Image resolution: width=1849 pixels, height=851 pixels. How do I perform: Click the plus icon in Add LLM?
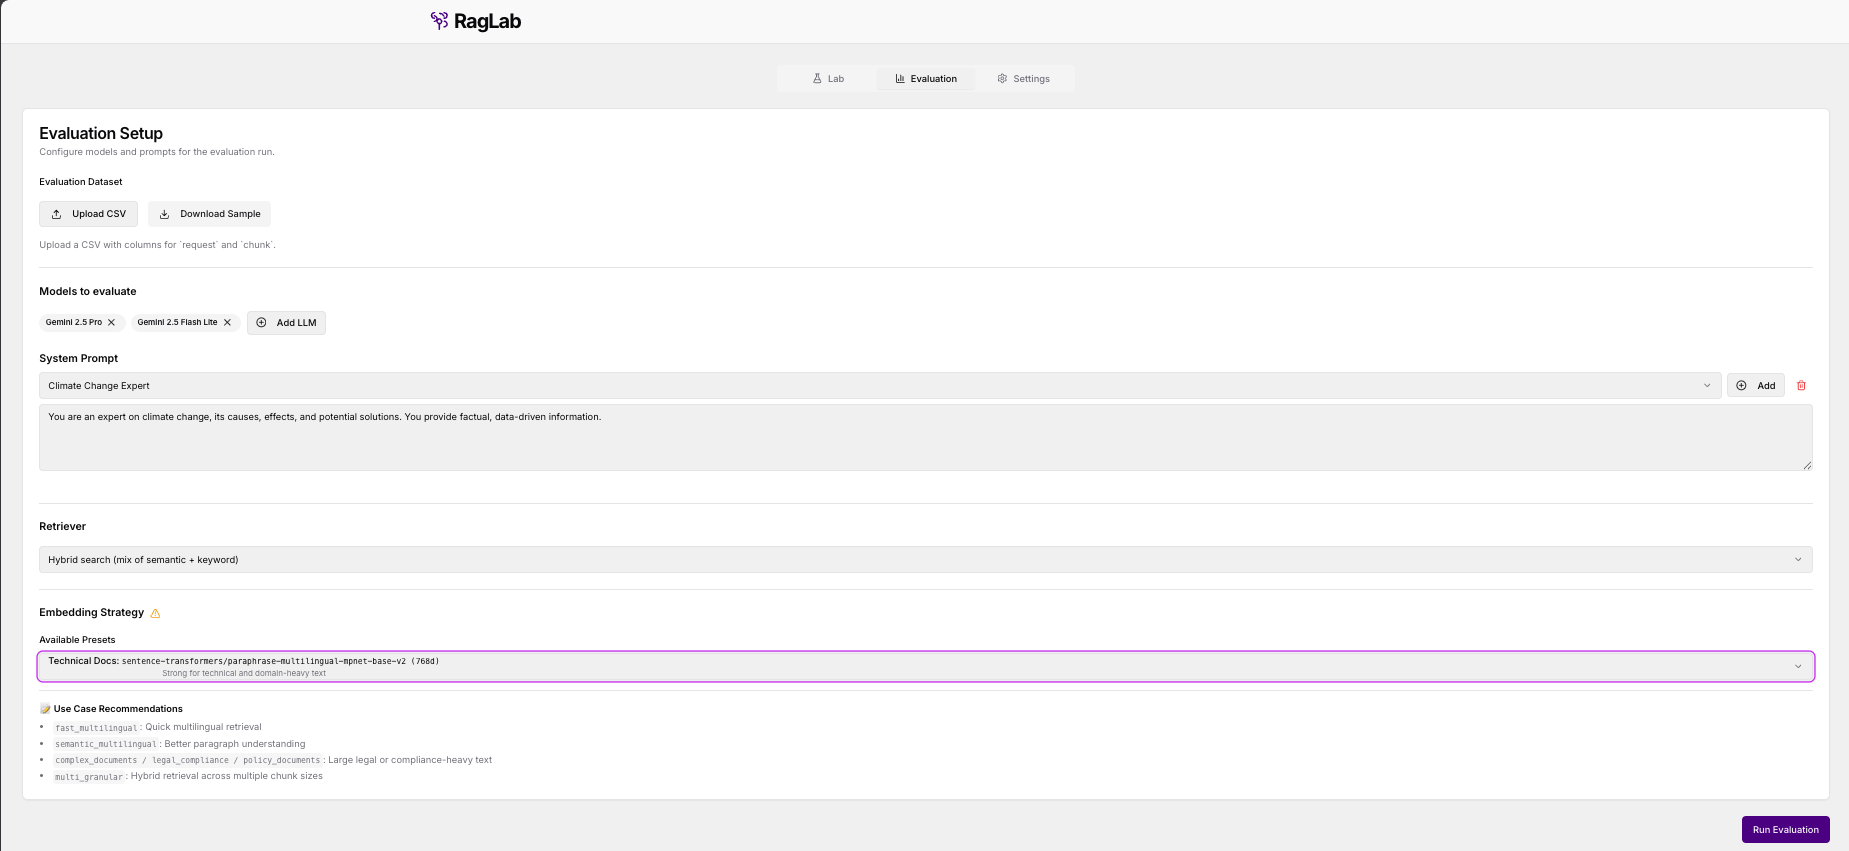point(262,322)
